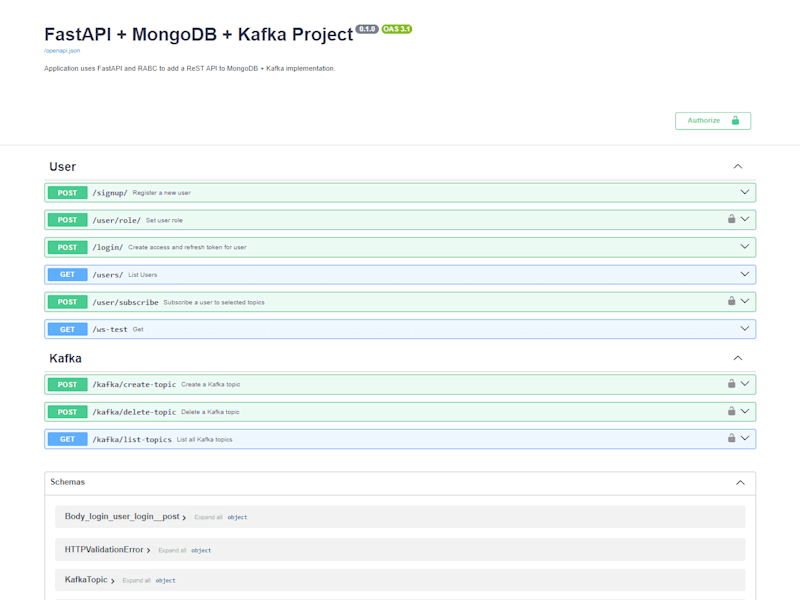Click the /signup/ path text
This screenshot has width=800, height=600.
pyautogui.click(x=110, y=193)
